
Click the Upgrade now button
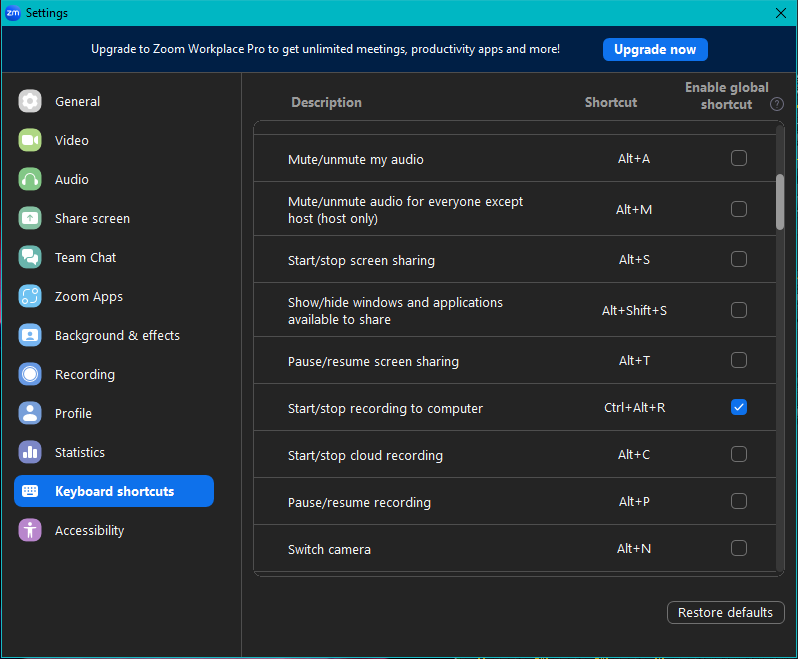coord(655,49)
